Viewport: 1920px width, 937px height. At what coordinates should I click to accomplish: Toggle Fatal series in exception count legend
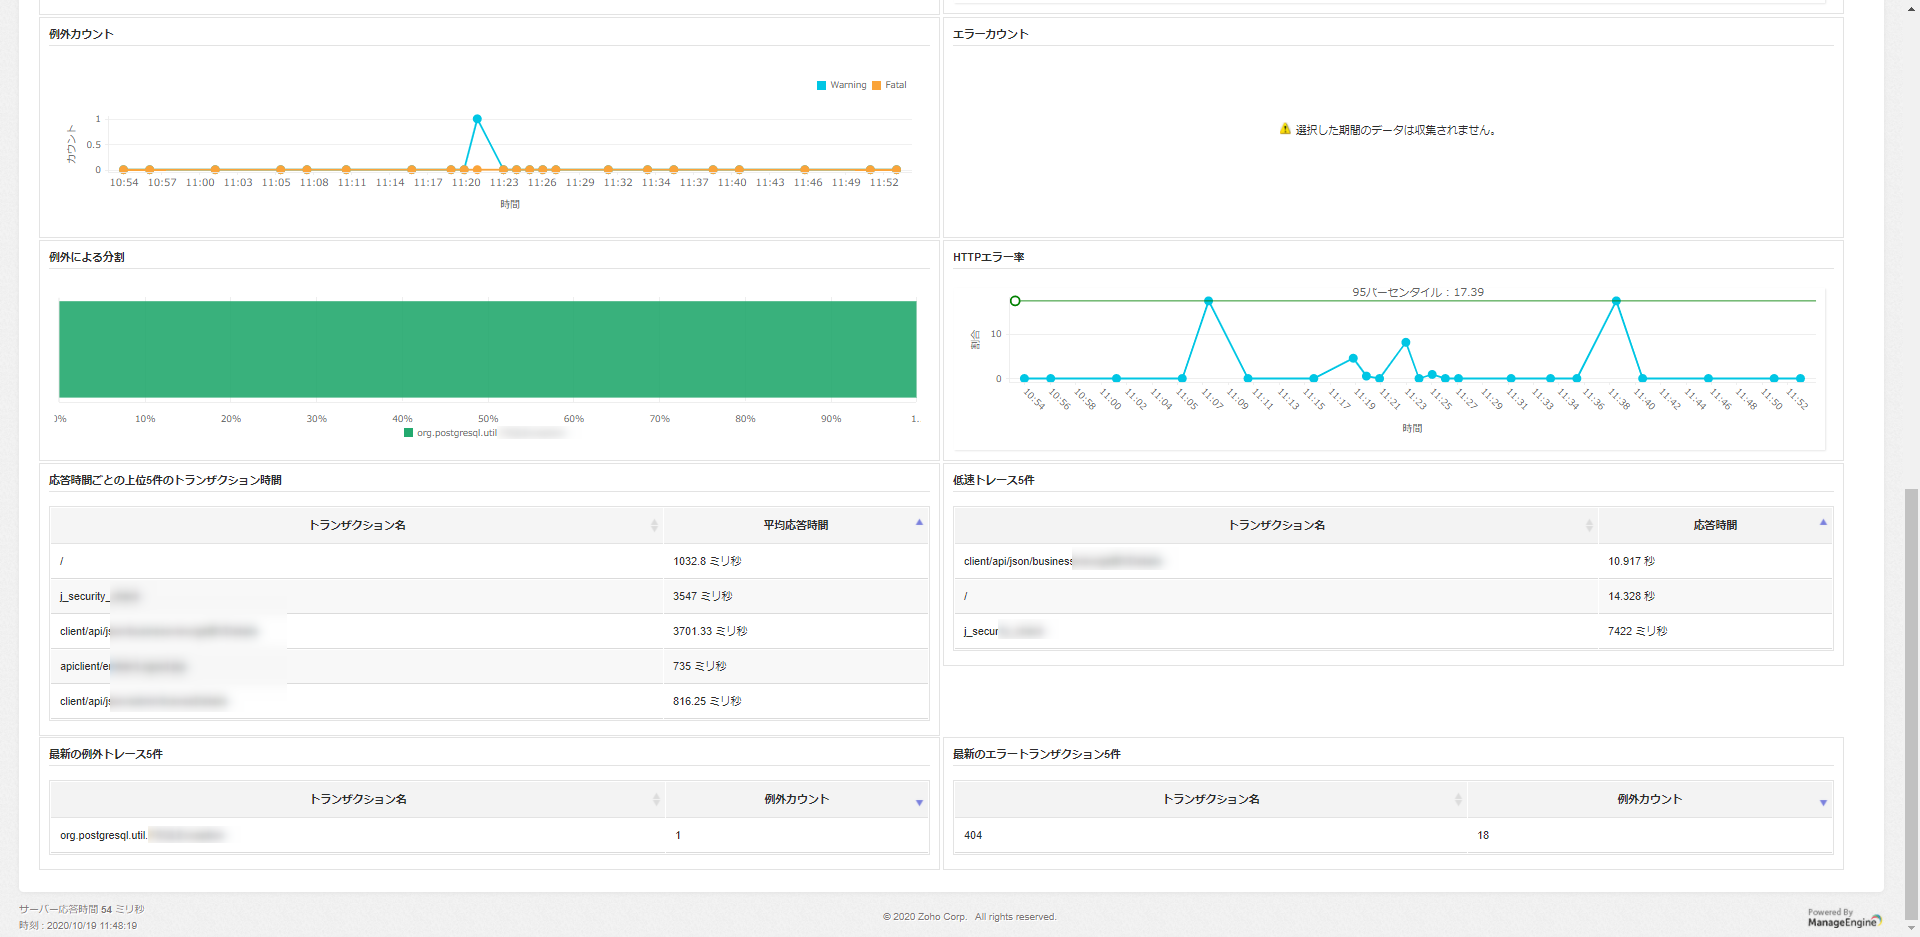click(x=890, y=85)
